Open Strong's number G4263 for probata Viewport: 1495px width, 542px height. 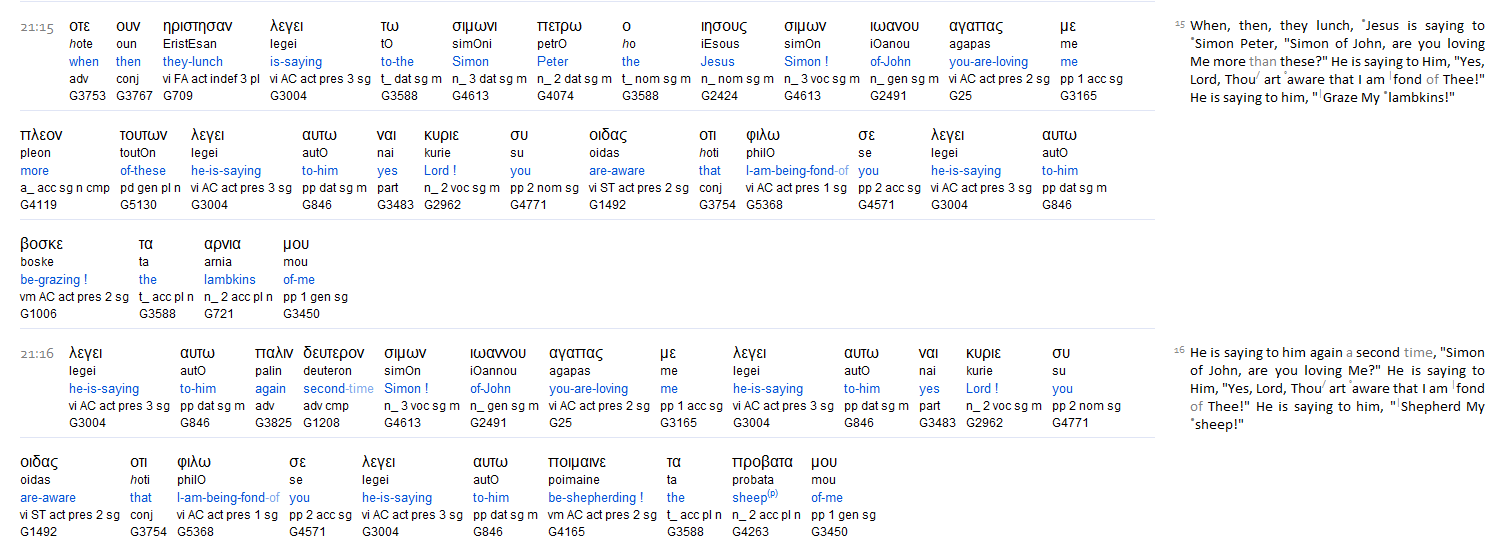pos(750,532)
